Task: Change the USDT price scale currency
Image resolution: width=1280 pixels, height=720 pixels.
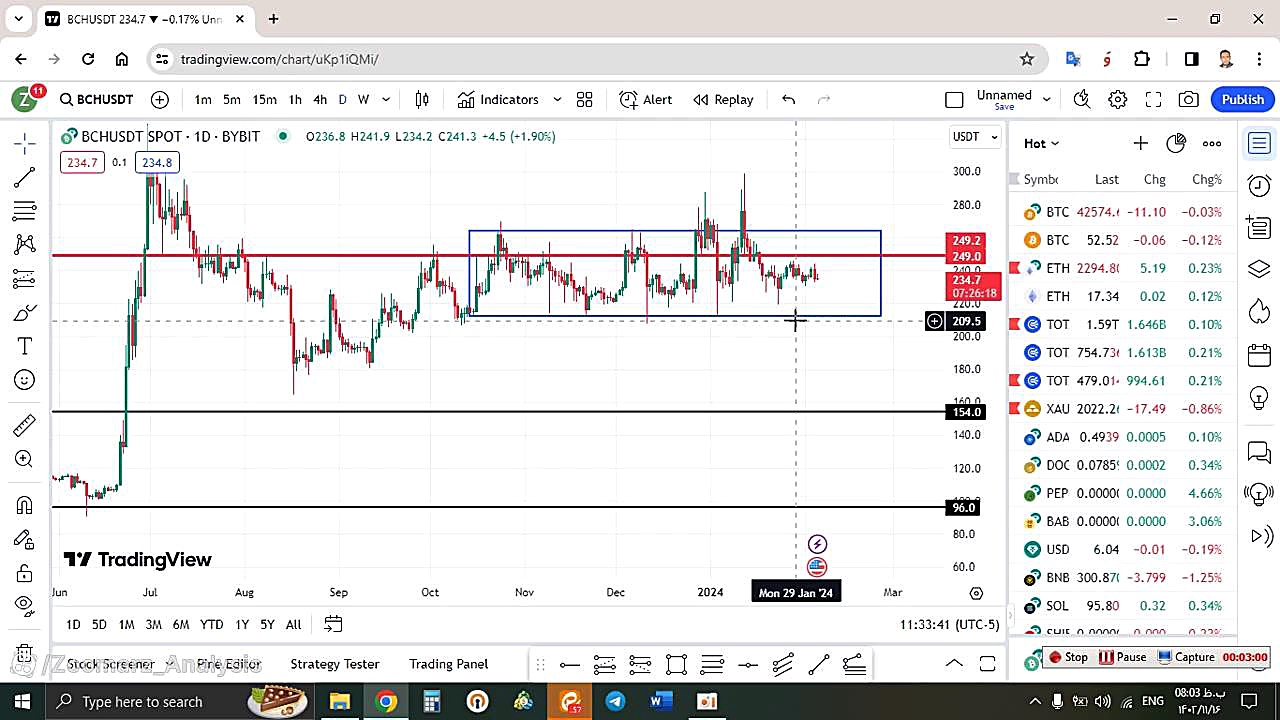Action: (x=975, y=137)
